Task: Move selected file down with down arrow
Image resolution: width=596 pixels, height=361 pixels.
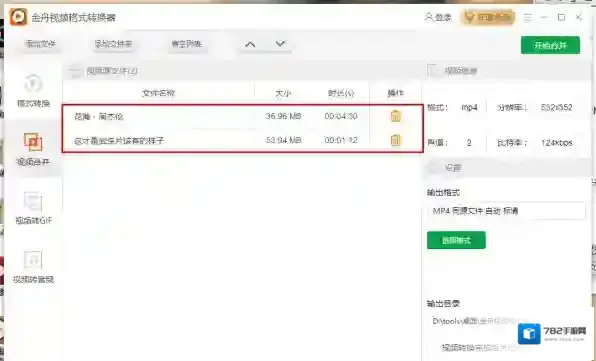Action: tap(281, 44)
